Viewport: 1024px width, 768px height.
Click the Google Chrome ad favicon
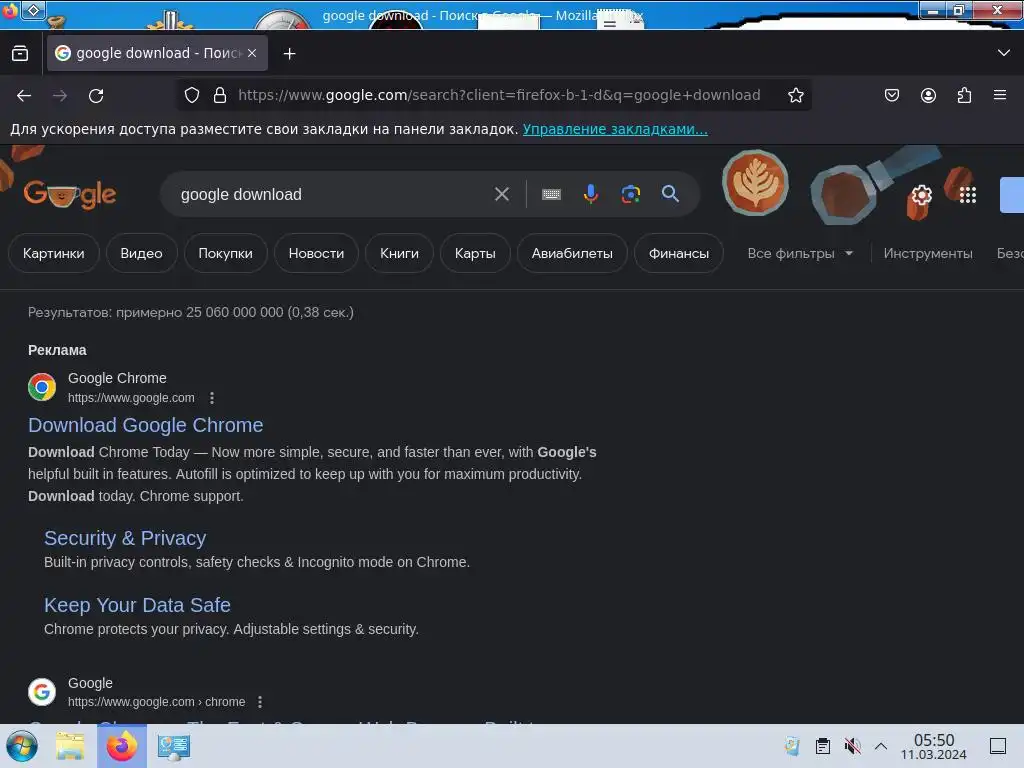(42, 387)
